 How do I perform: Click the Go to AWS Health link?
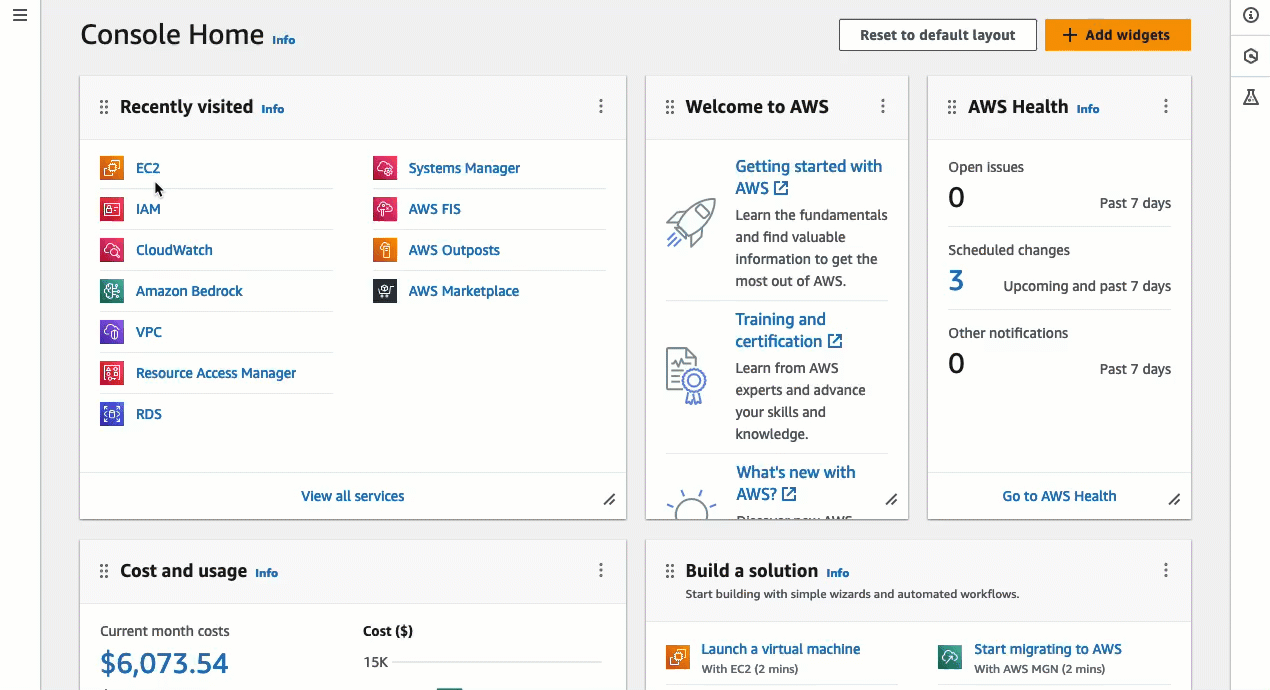(x=1059, y=496)
